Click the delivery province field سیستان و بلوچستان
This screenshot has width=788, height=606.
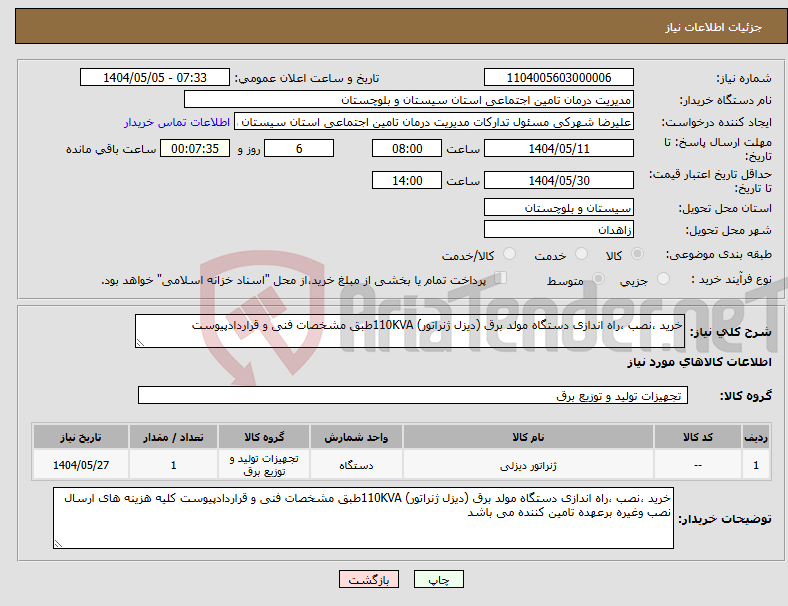(x=558, y=207)
